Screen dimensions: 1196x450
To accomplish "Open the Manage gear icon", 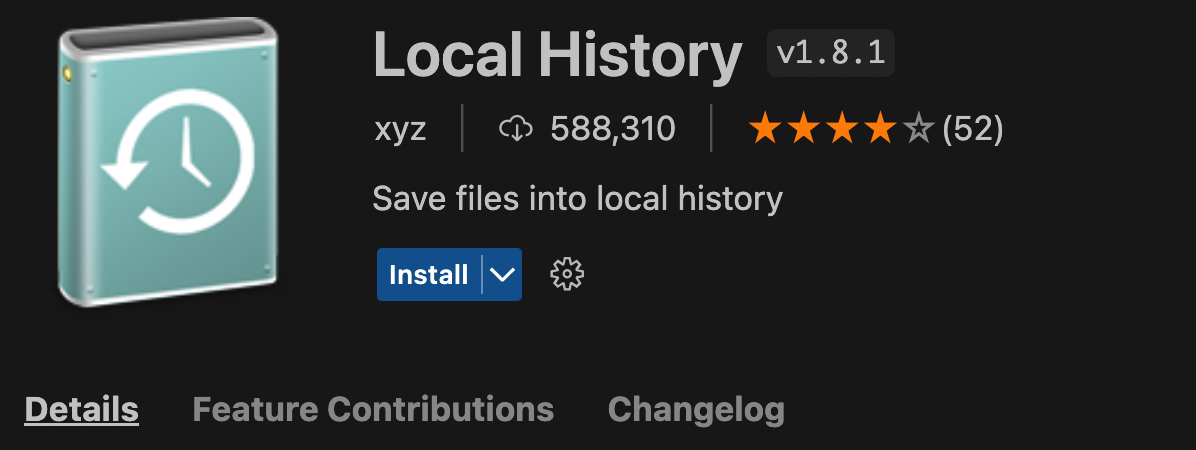I will tap(567, 274).
